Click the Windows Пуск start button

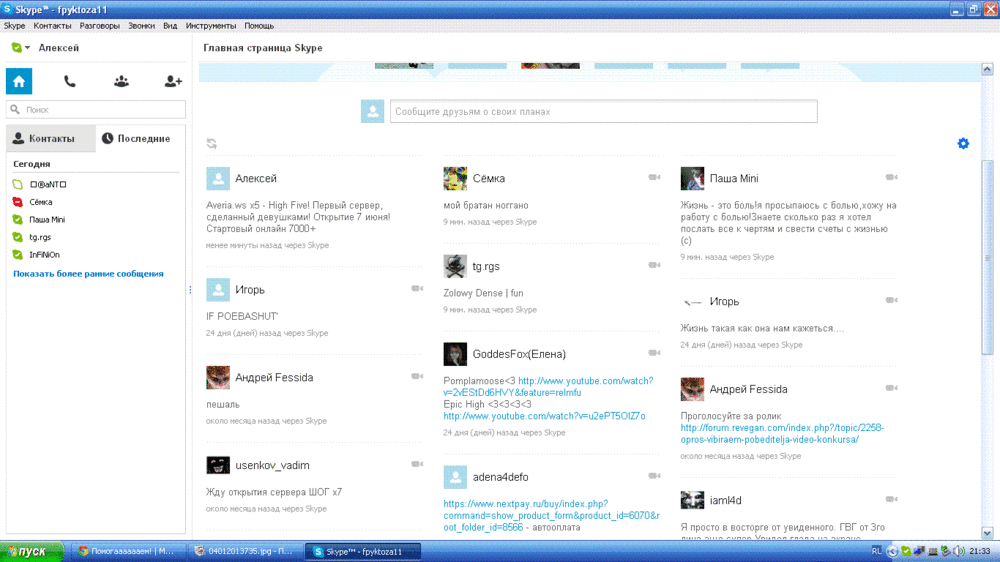[32, 551]
